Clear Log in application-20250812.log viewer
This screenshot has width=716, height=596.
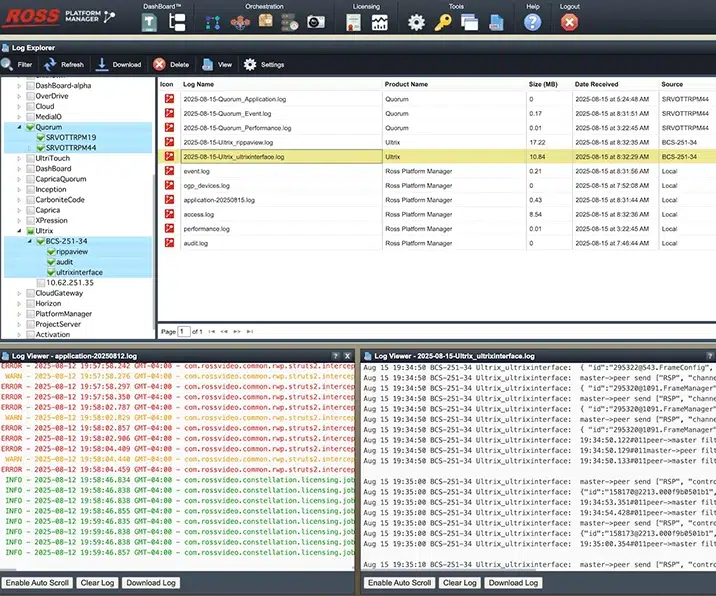[97, 583]
